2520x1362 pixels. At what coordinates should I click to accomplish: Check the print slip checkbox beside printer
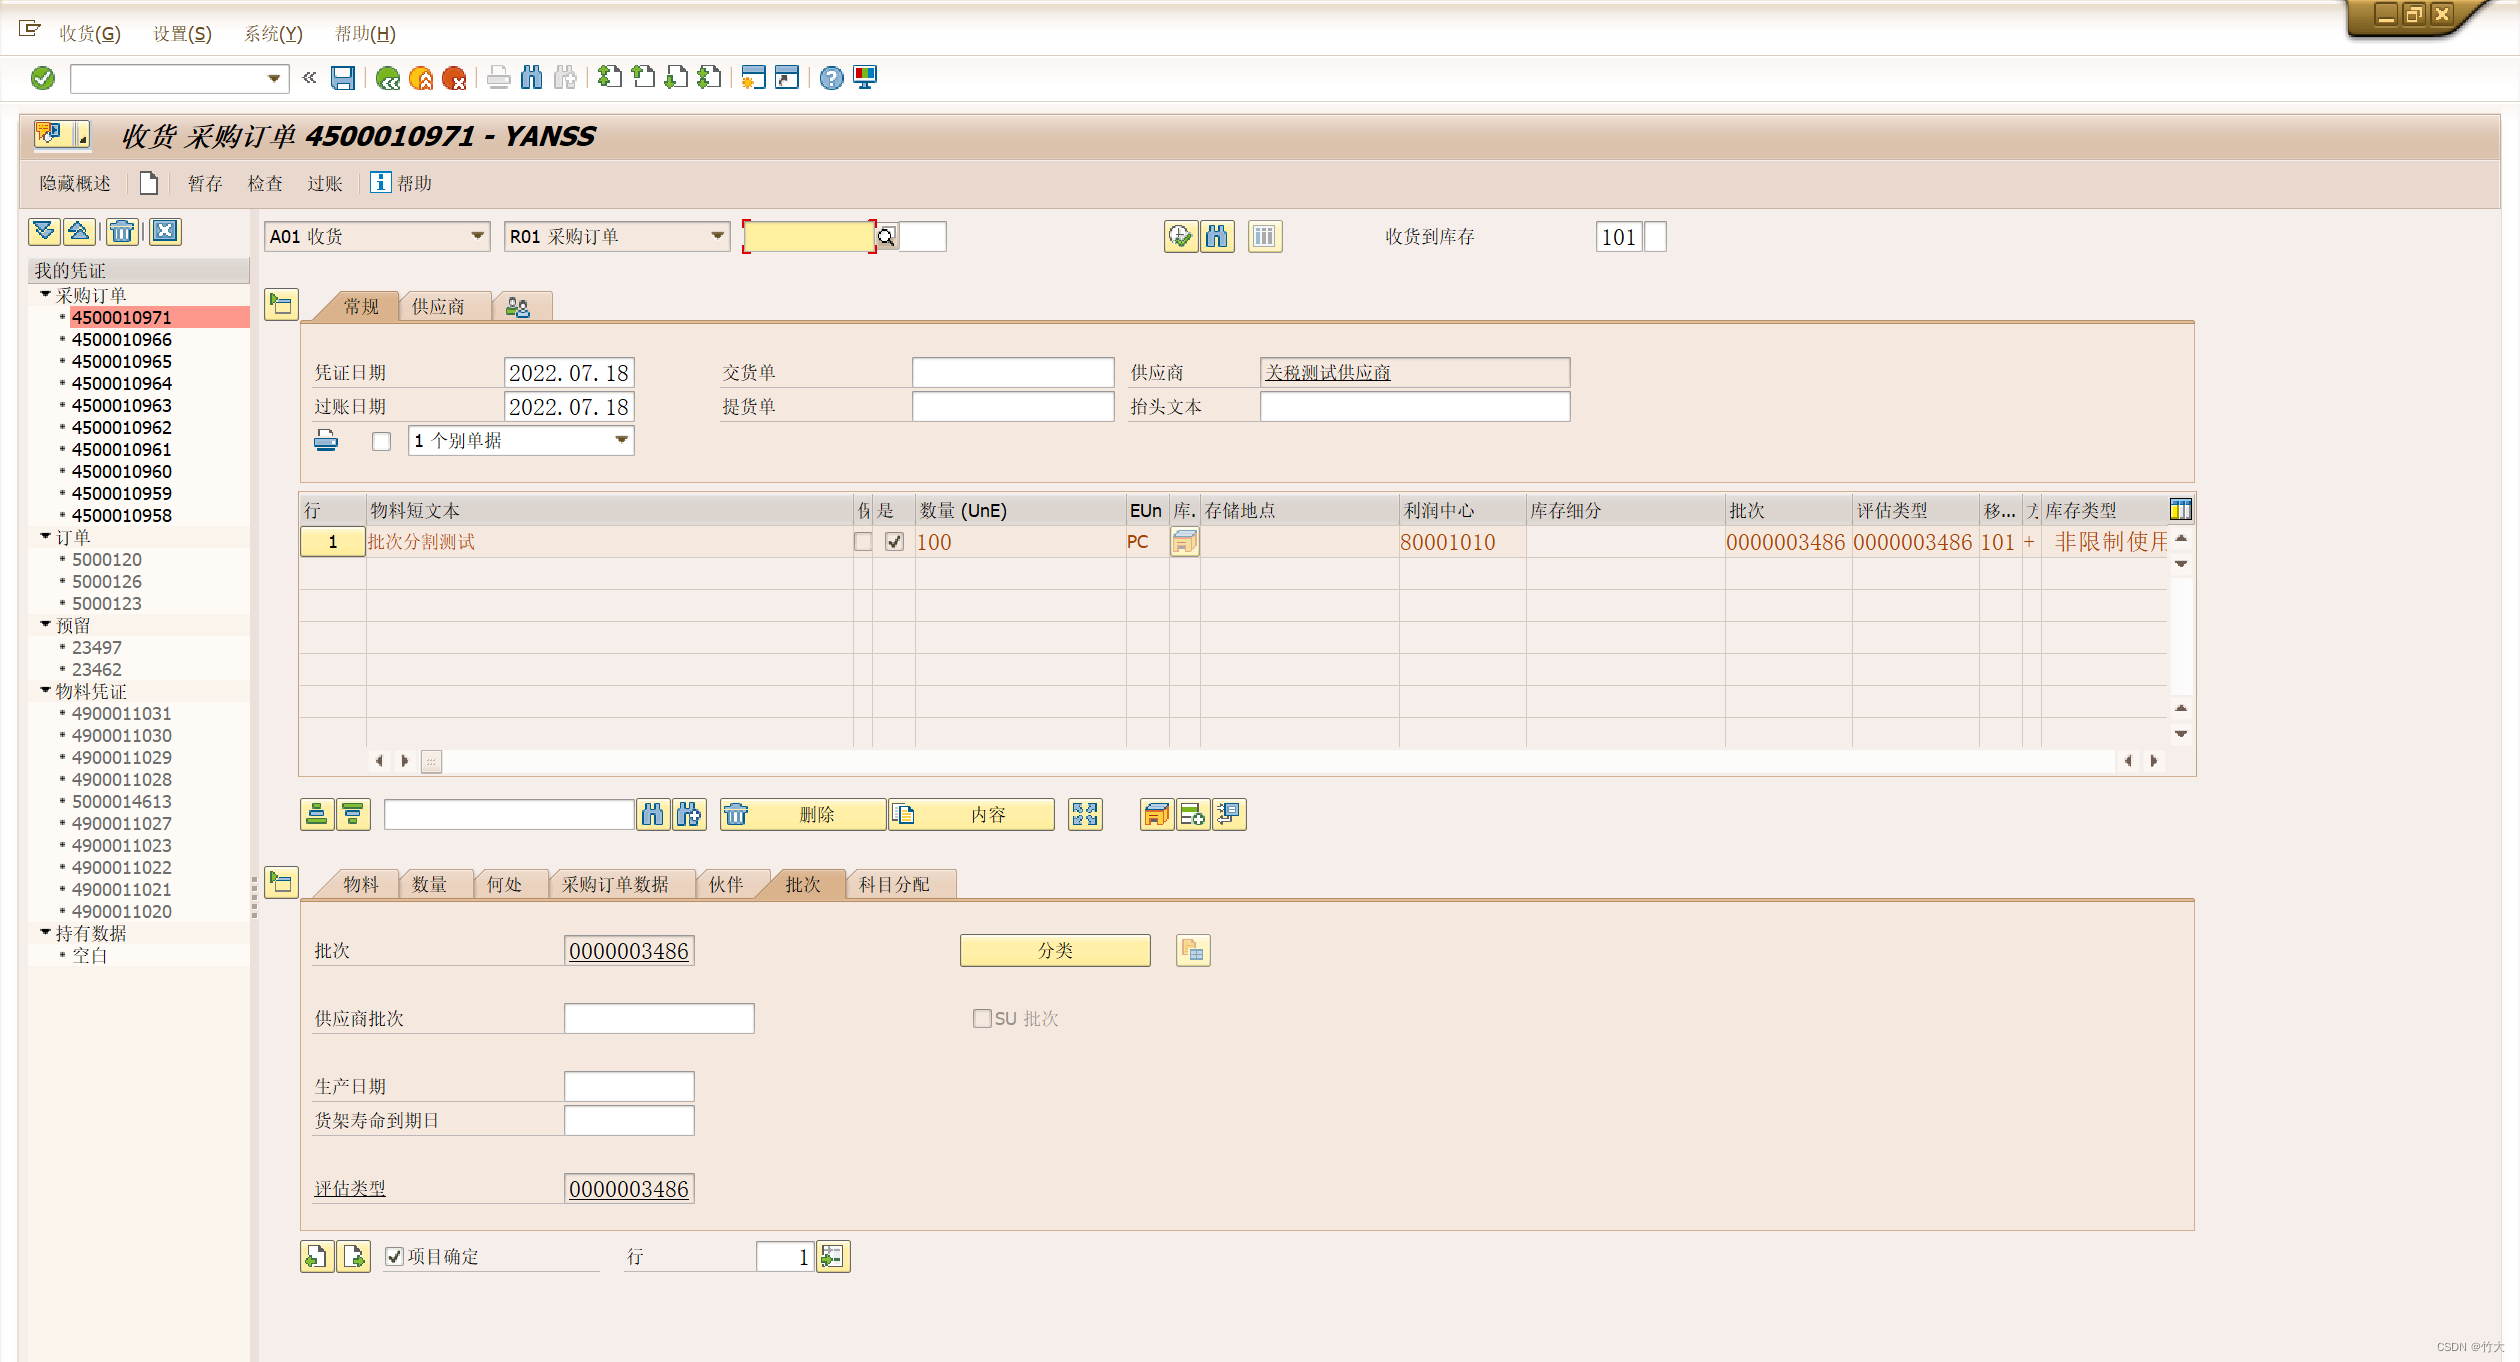[381, 441]
